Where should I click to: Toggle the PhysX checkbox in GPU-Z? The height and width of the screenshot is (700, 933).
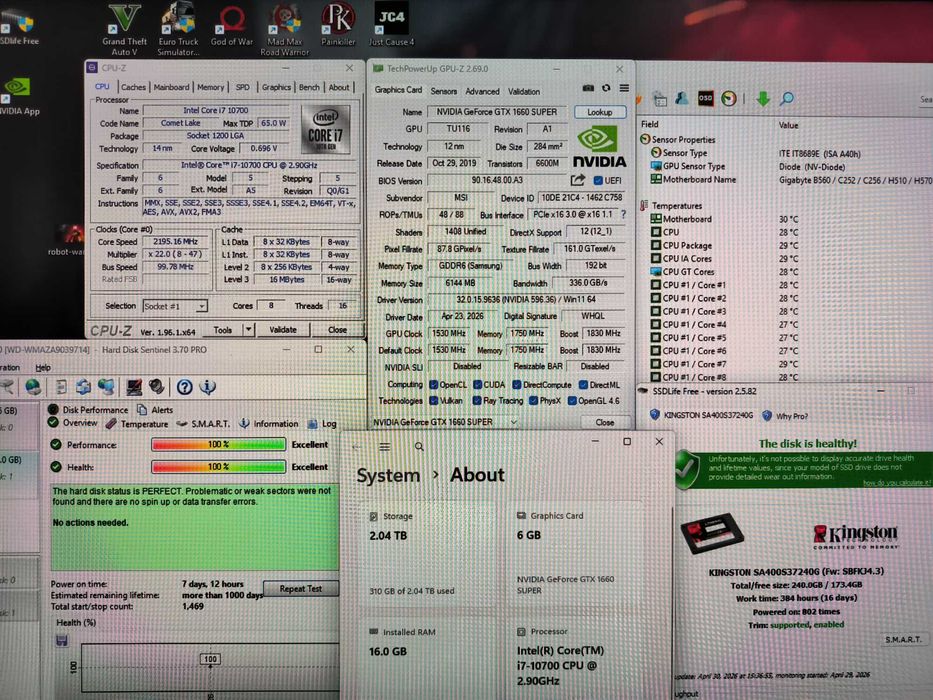pyautogui.click(x=533, y=401)
